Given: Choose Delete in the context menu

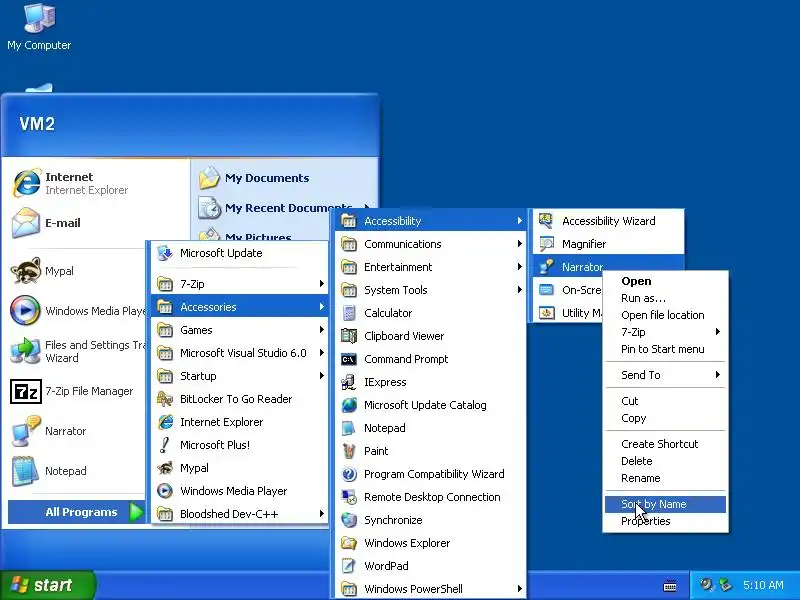Looking at the screenshot, I should point(665,461).
